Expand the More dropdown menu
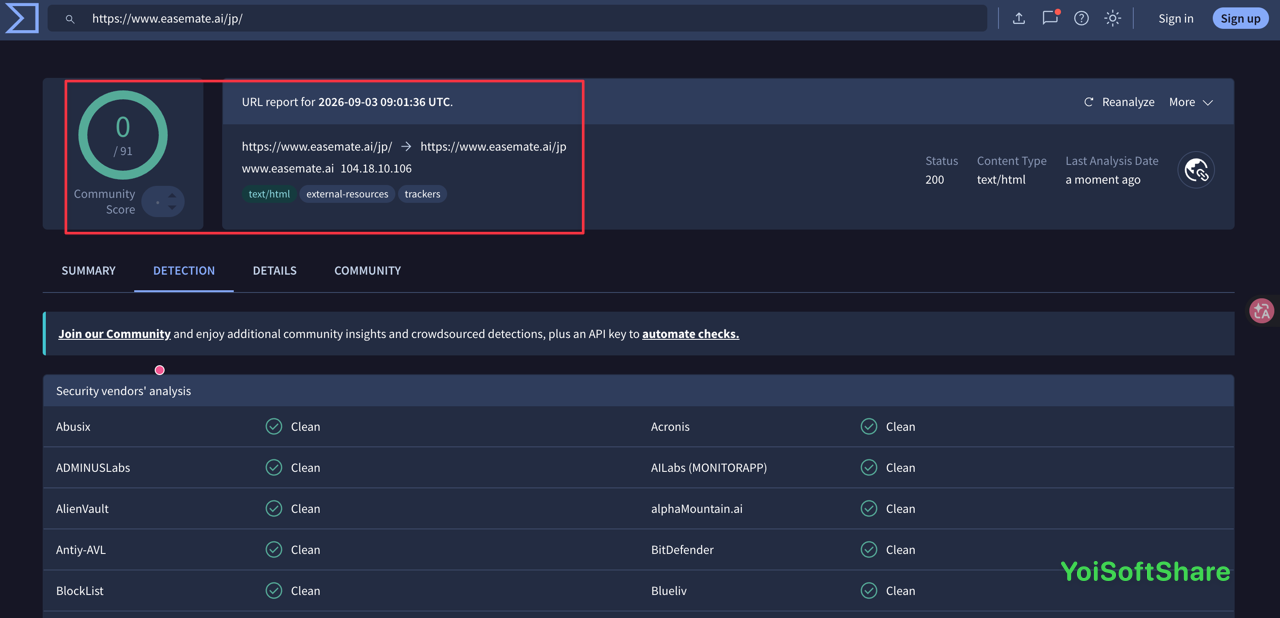The width and height of the screenshot is (1280, 618). (x=1191, y=102)
